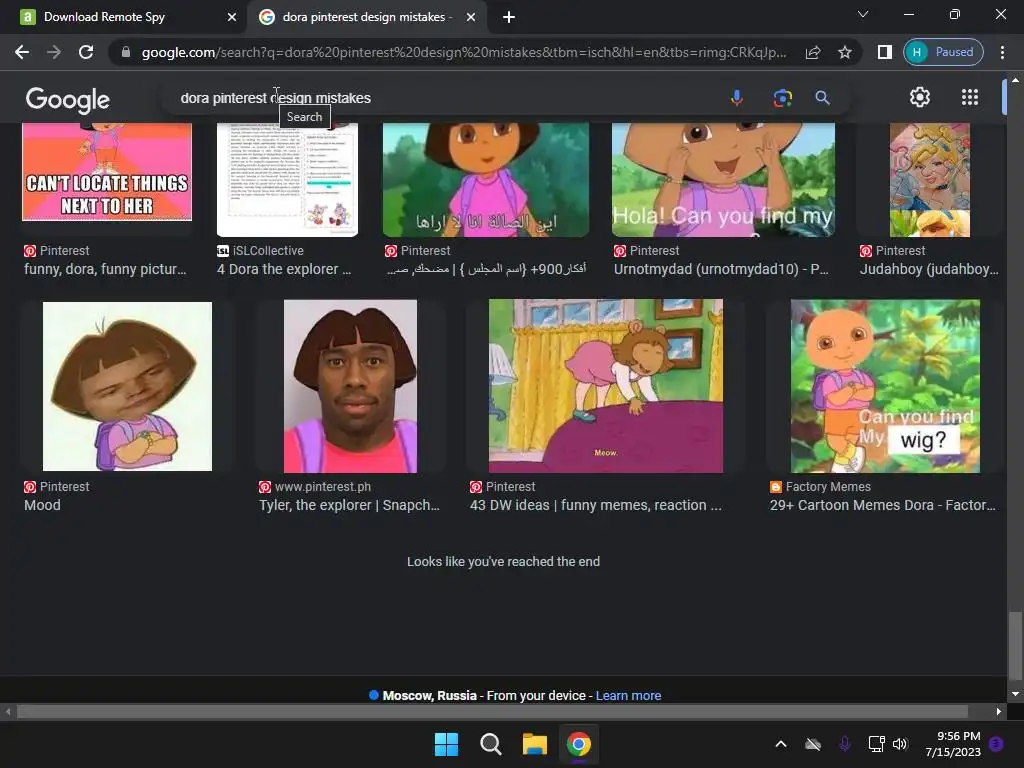Click in the search query field
This screenshot has width=1024, height=768.
(444, 98)
